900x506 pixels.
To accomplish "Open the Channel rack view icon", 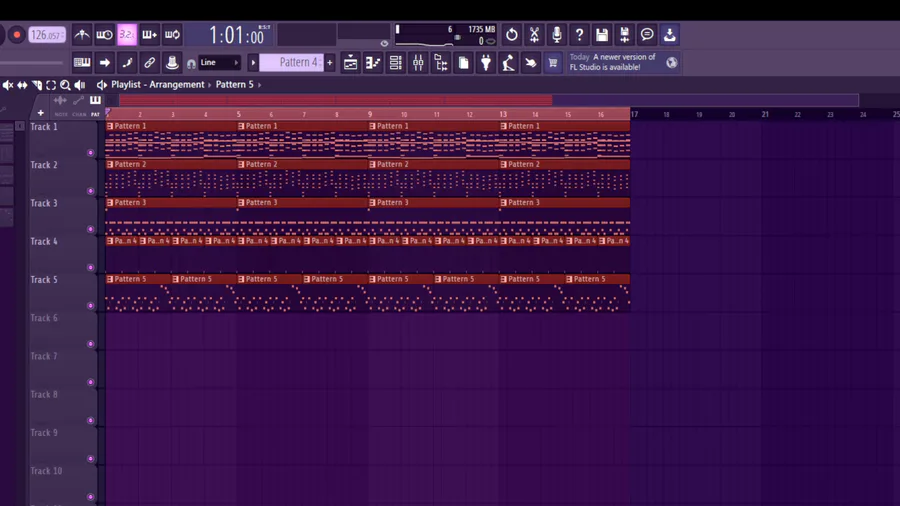I will tap(395, 63).
